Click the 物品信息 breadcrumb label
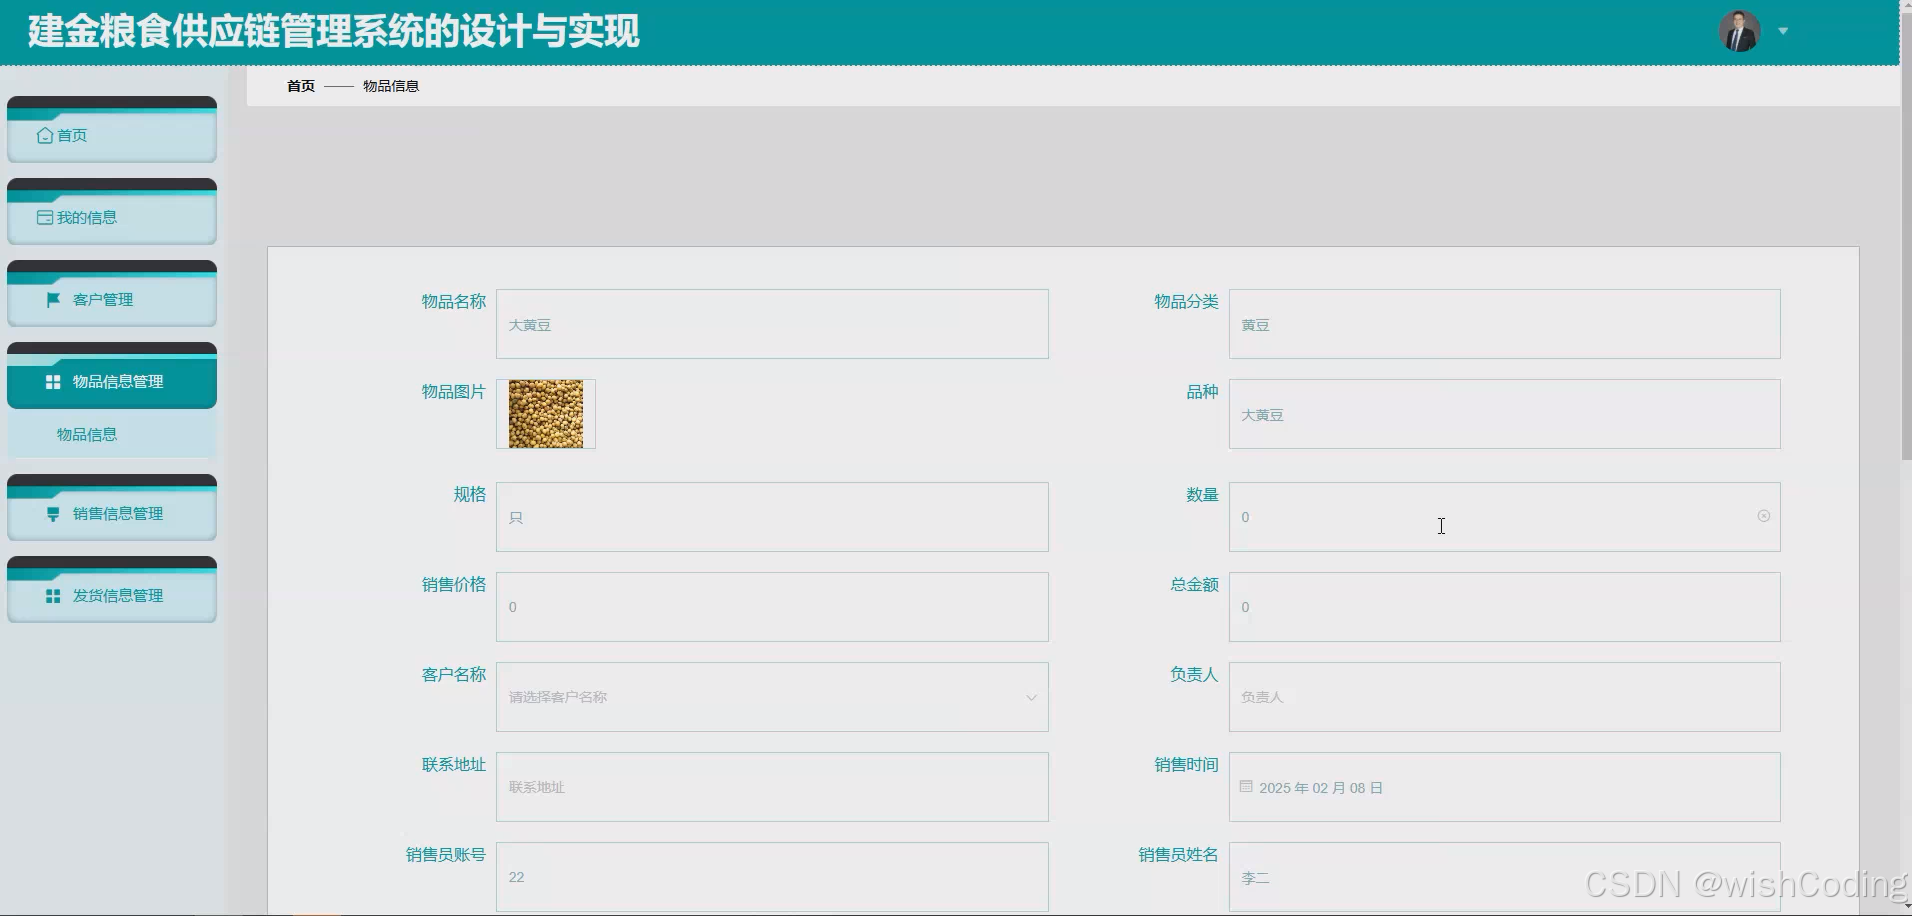This screenshot has height=916, width=1912. [x=391, y=86]
